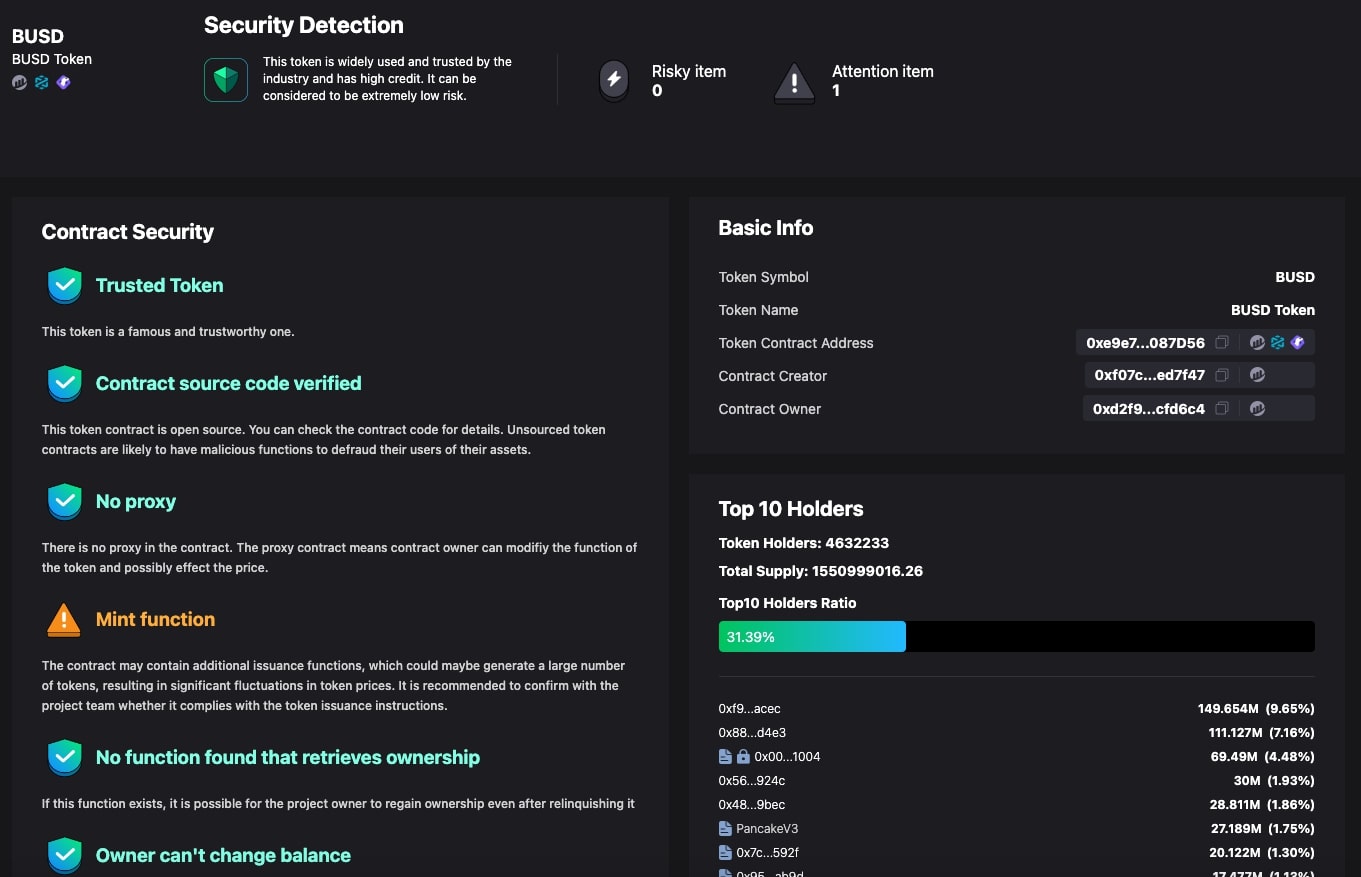Open holder address 0x48...9bec
This screenshot has height=877, width=1361.
(x=752, y=805)
